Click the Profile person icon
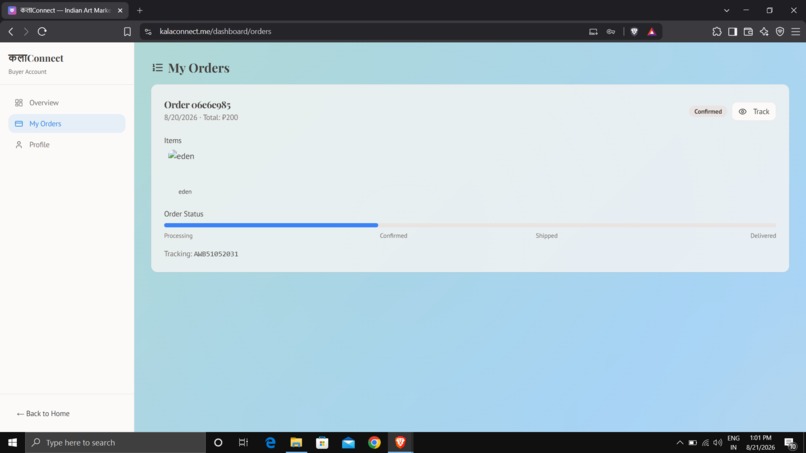806x453 pixels. click(19, 144)
